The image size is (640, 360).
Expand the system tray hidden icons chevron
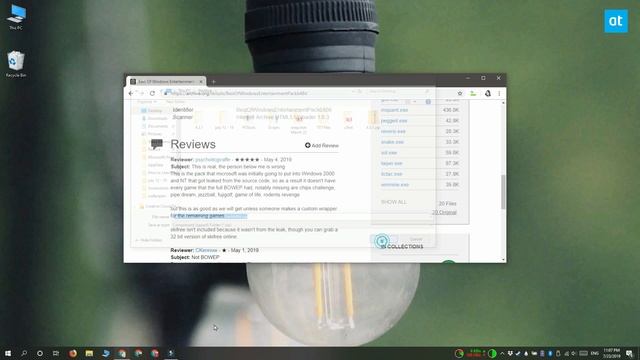[x=502, y=353]
